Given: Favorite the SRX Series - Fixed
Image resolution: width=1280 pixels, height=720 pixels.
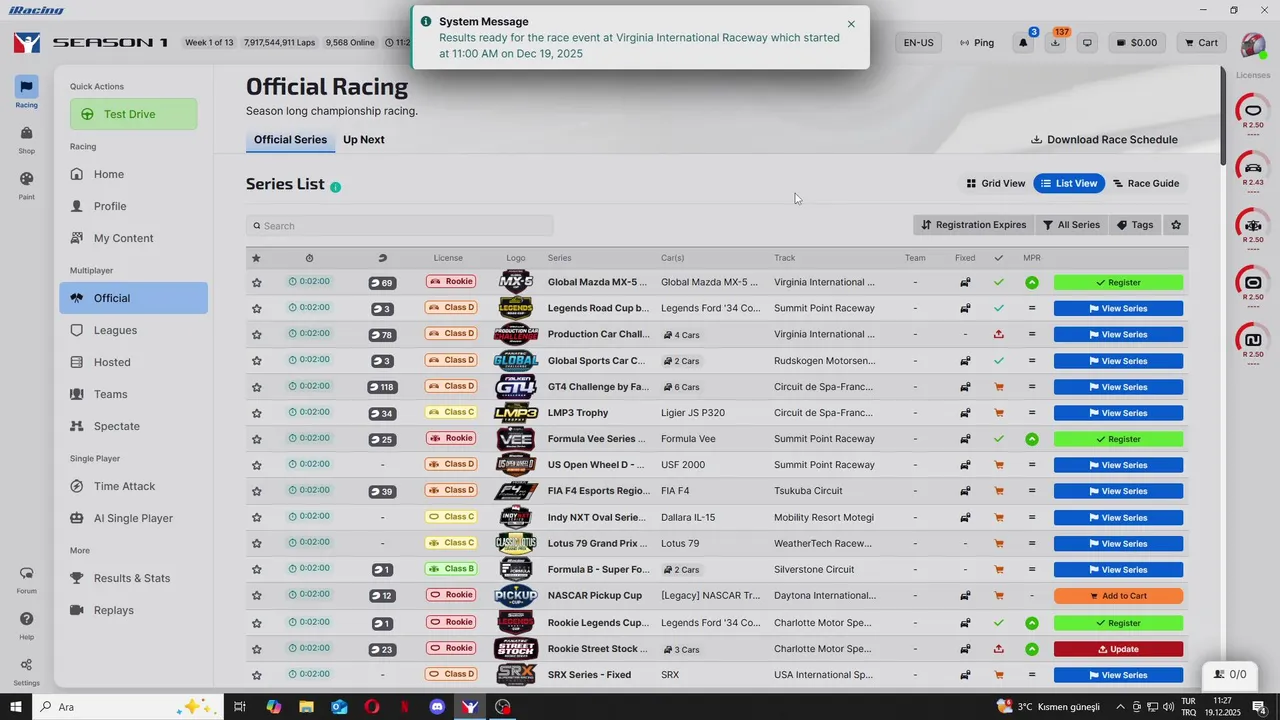Looking at the screenshot, I should 256,675.
